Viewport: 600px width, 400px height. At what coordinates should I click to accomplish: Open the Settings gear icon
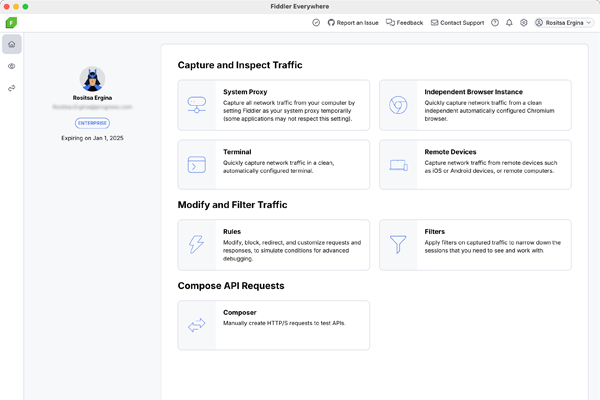pos(523,22)
